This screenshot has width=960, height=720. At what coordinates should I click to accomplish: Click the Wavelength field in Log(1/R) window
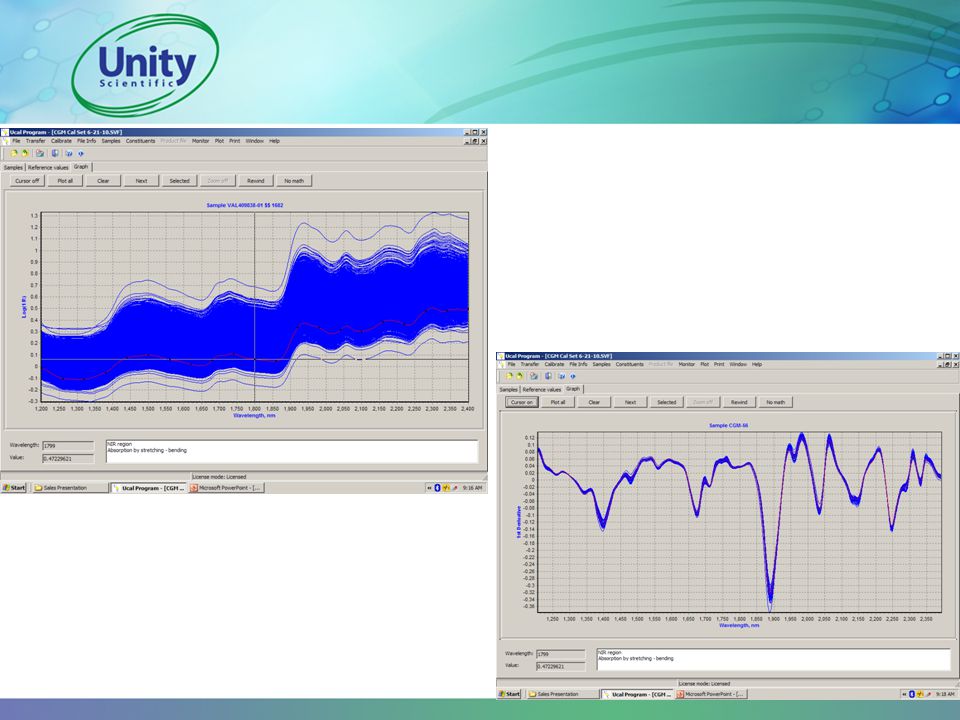point(68,446)
